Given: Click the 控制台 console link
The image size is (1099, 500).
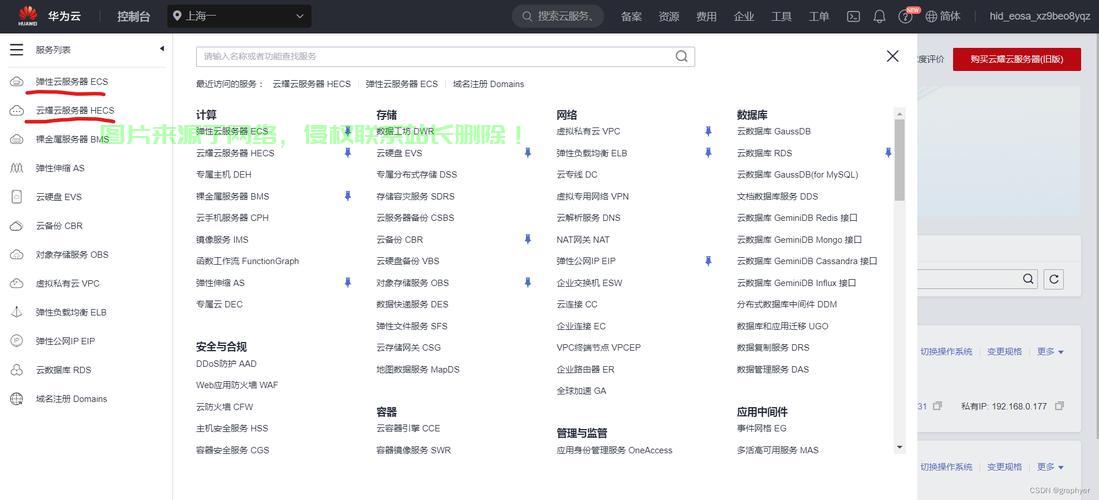Looking at the screenshot, I should pos(134,16).
